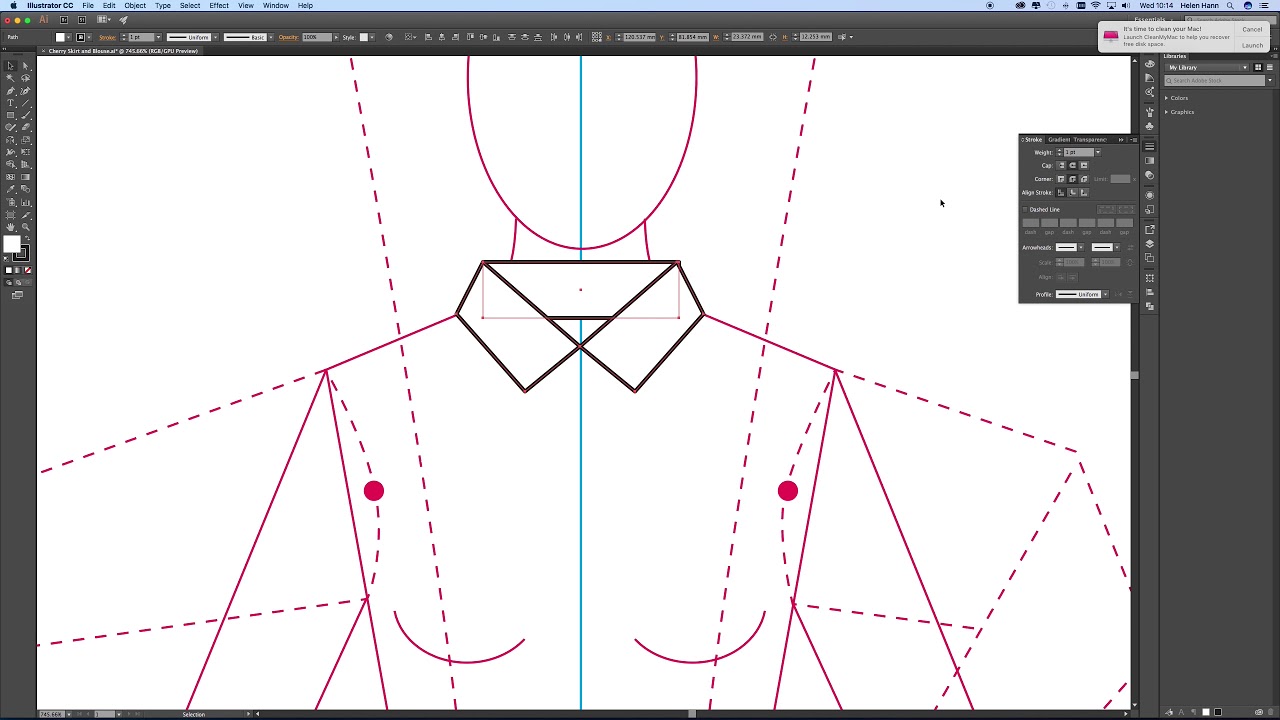Toggle round cap for the stroke

tap(1072, 164)
